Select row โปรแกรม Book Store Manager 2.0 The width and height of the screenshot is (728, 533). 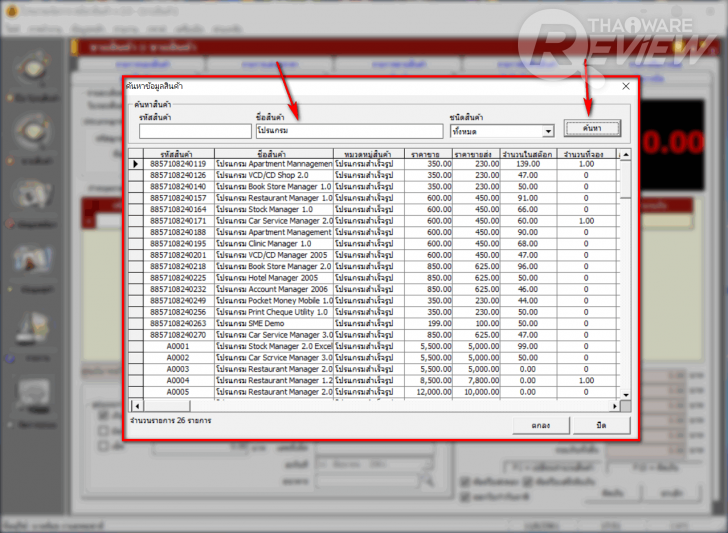[x=374, y=266]
